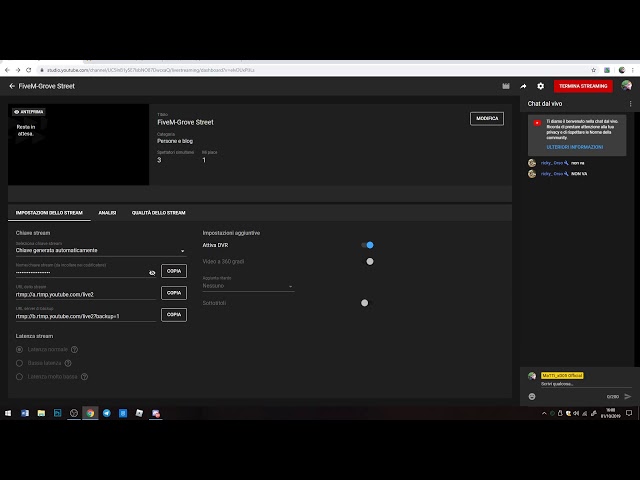Reveal the hidden stream key with eye icon

[152, 273]
